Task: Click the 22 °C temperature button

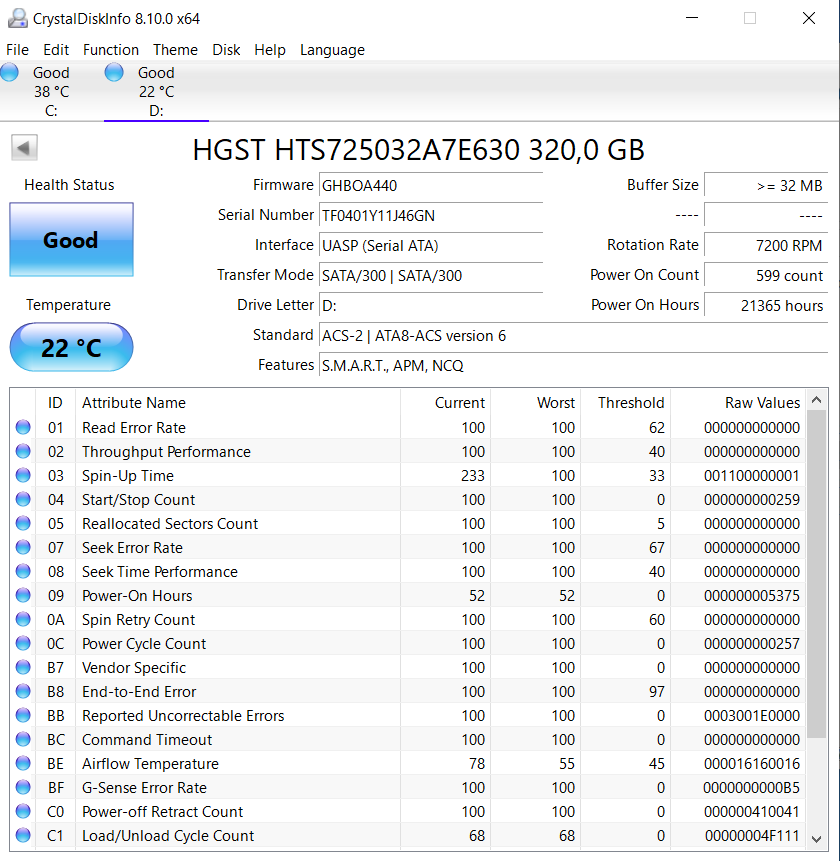Action: point(70,347)
